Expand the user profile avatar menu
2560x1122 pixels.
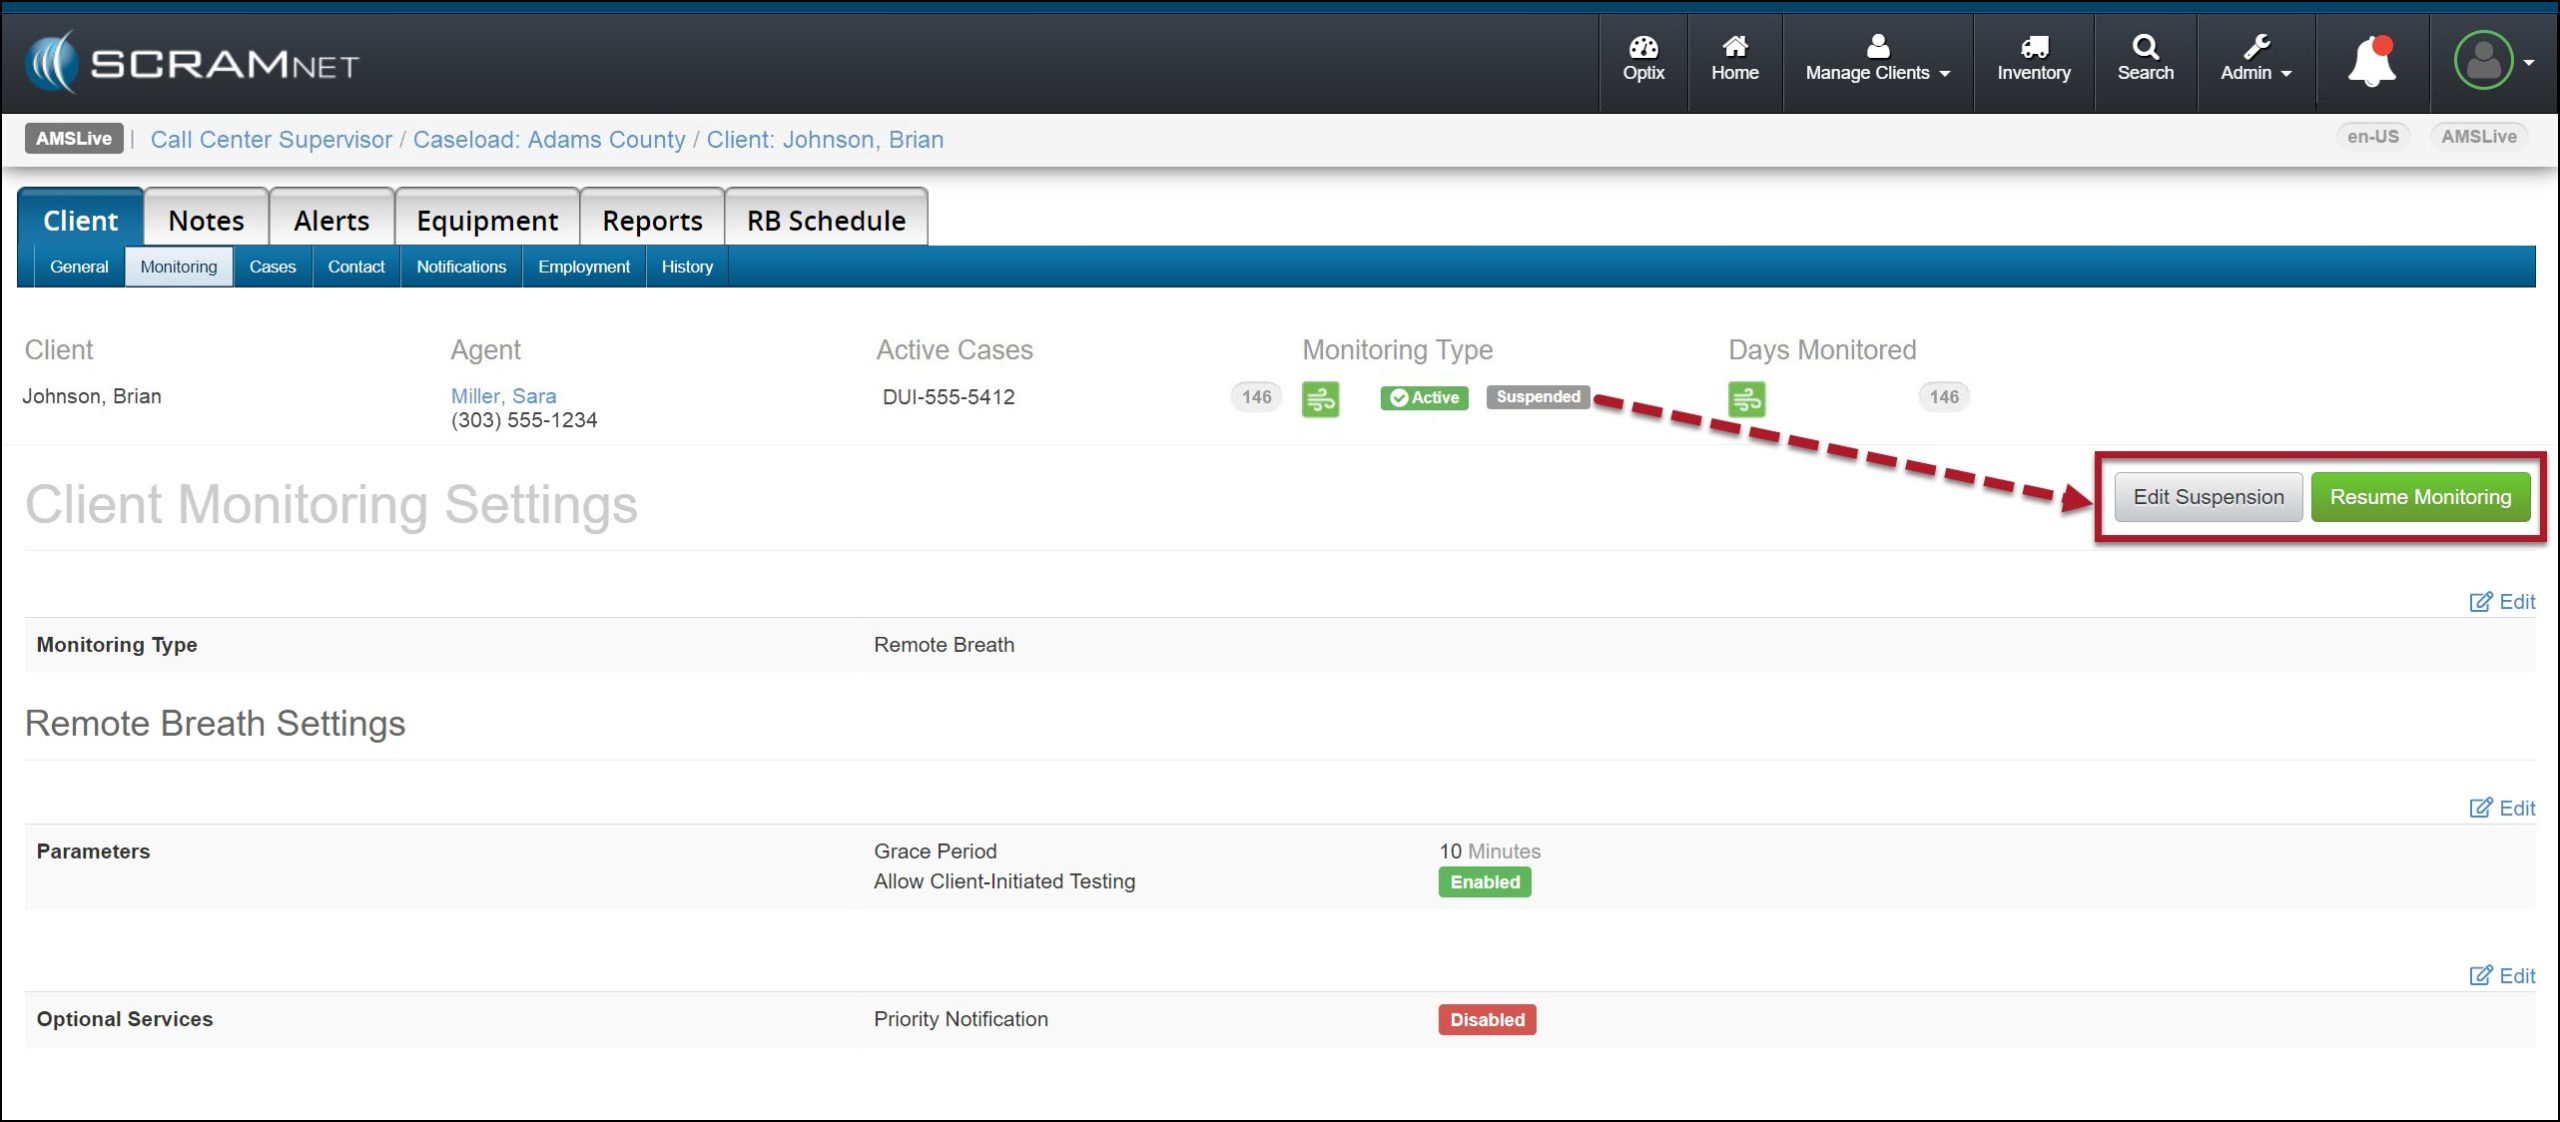point(2493,61)
